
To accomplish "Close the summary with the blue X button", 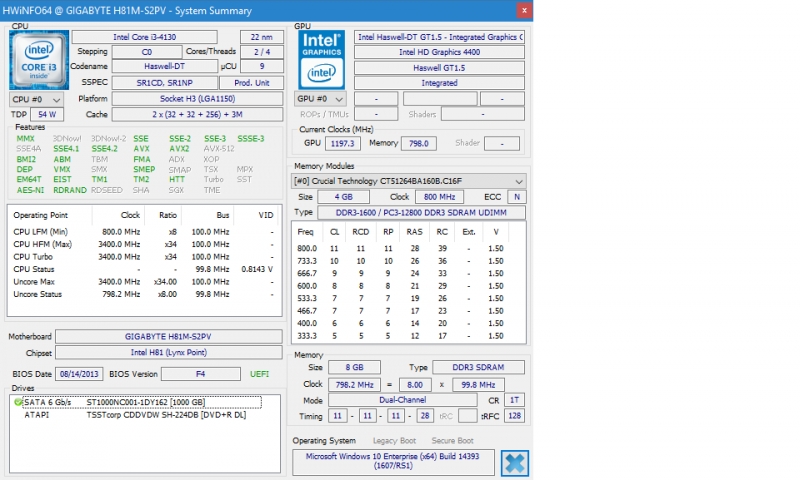I will tap(514, 463).
